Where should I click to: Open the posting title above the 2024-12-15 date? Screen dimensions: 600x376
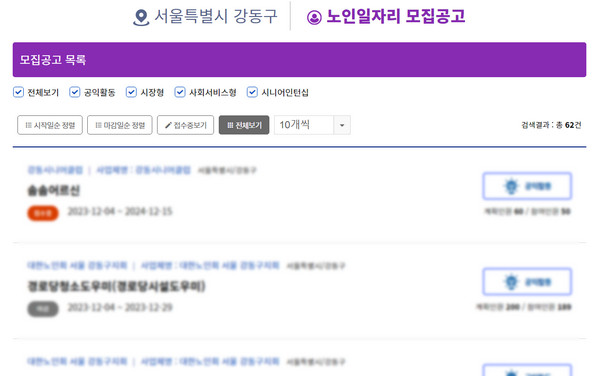pyautogui.click(x=54, y=190)
